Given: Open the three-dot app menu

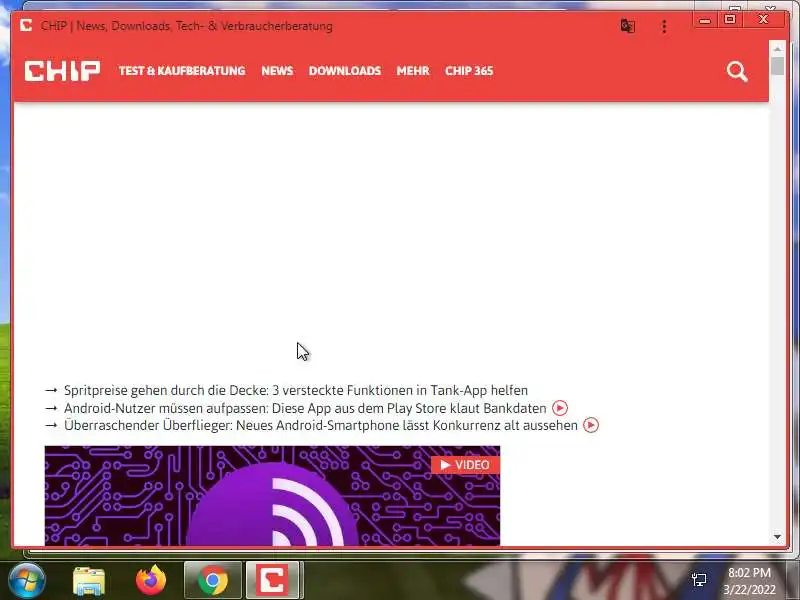Looking at the screenshot, I should pos(664,27).
